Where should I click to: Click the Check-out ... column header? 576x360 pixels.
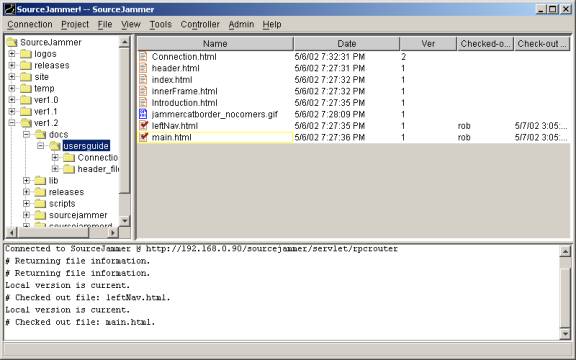pos(542,44)
